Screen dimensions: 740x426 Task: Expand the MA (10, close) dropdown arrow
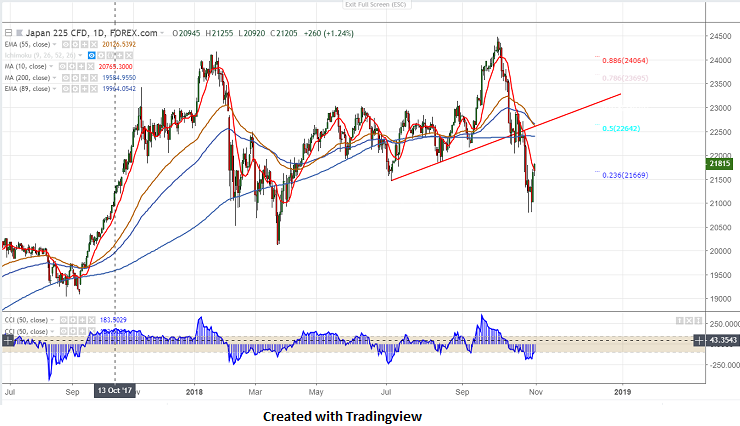51,67
